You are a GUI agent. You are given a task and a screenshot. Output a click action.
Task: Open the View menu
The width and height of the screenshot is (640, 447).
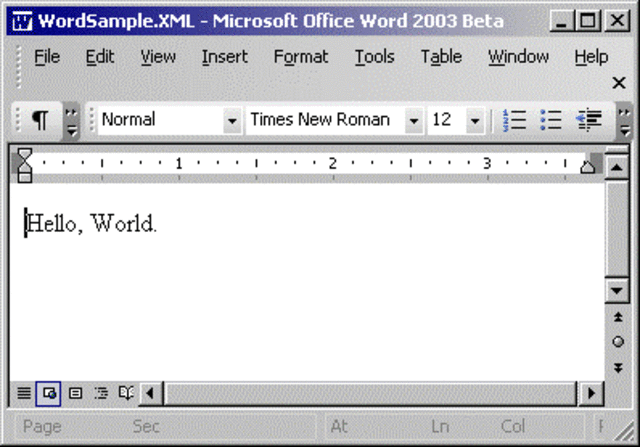(x=158, y=57)
